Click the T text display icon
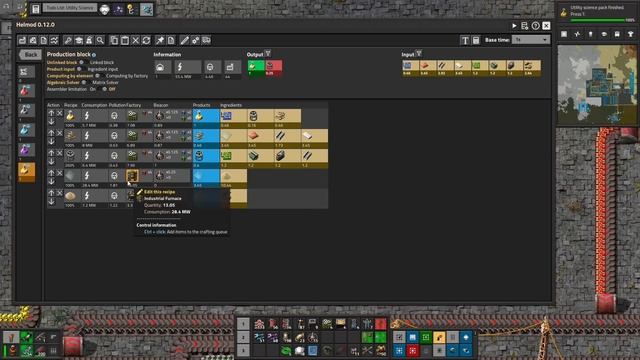This screenshot has width=640, height=360. point(465,40)
